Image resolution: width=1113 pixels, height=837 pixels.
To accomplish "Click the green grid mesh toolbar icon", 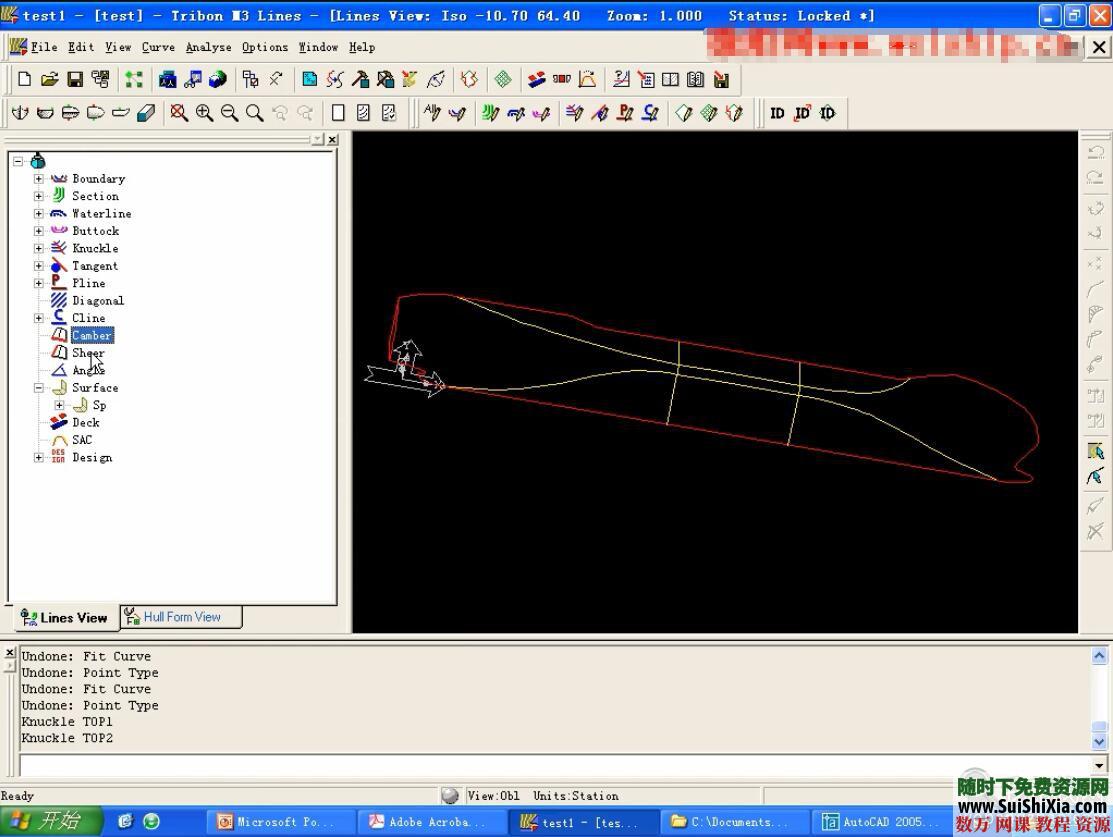I will click(x=503, y=79).
